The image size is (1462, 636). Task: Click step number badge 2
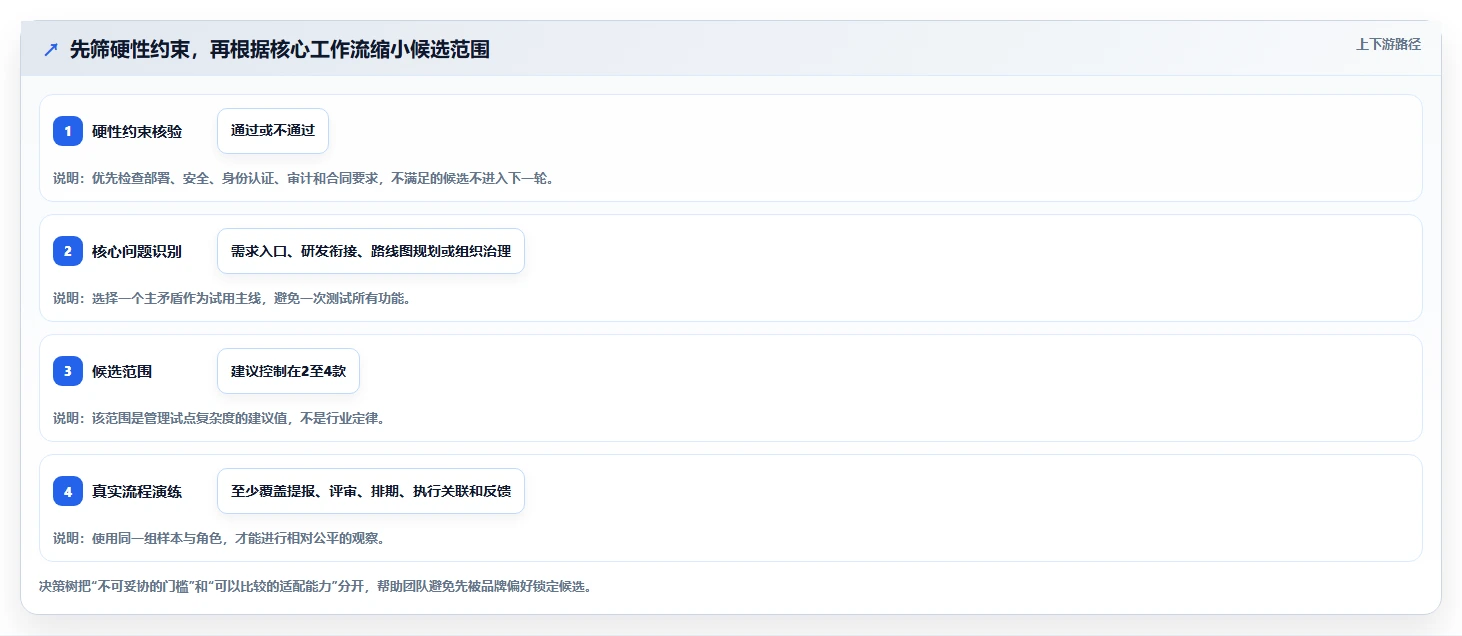(x=68, y=251)
